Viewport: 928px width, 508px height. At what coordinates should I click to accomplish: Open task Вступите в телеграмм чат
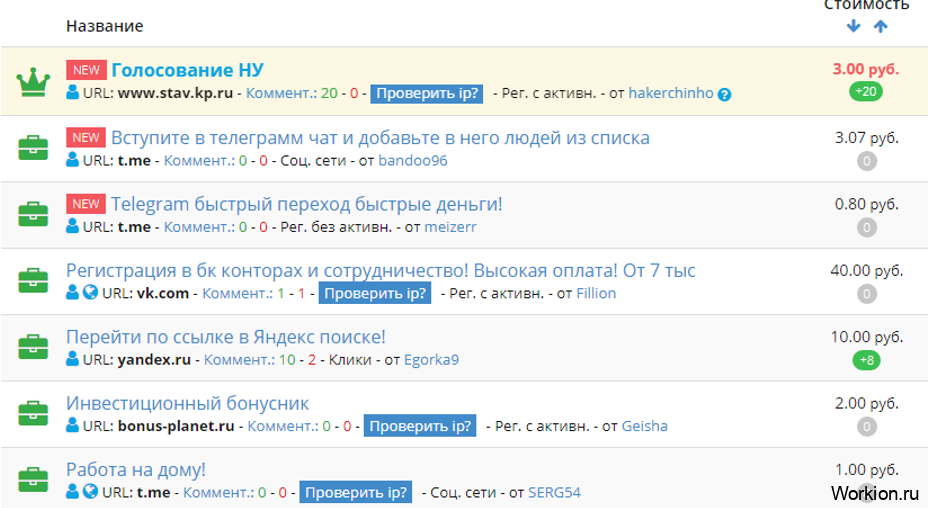(x=381, y=138)
